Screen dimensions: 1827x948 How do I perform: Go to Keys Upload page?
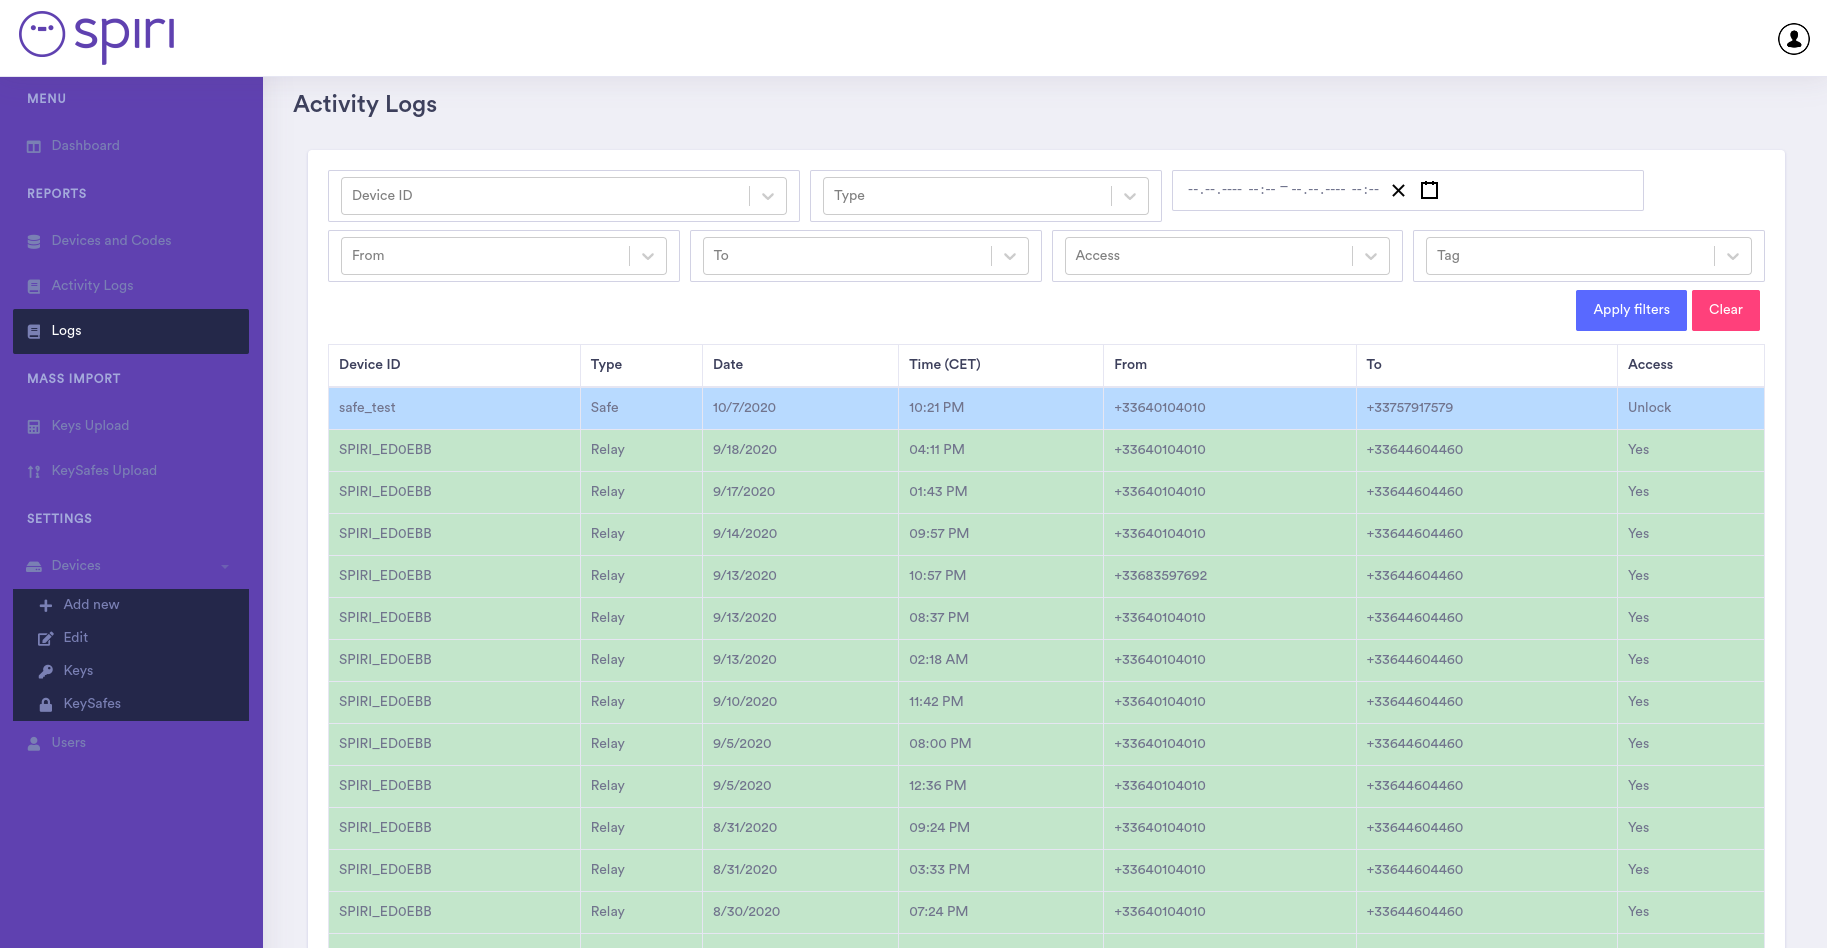pos(90,426)
